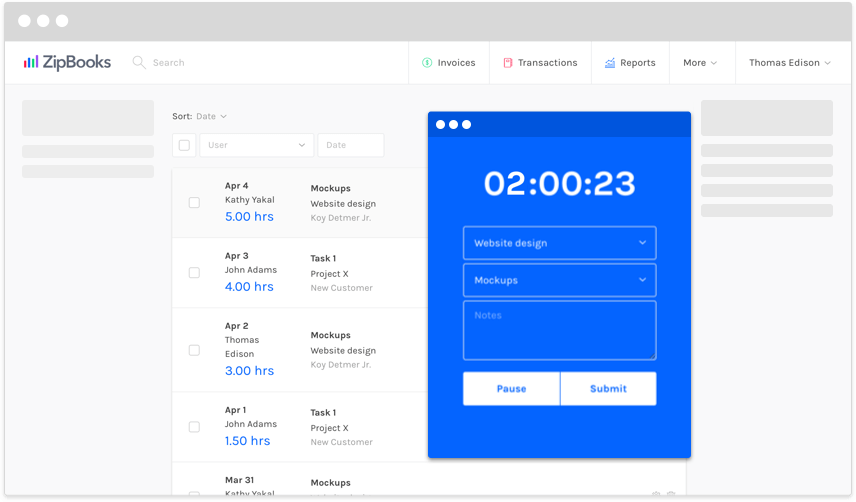Click the Reports chart icon
Viewport: 856px width, 502px height.
610,63
